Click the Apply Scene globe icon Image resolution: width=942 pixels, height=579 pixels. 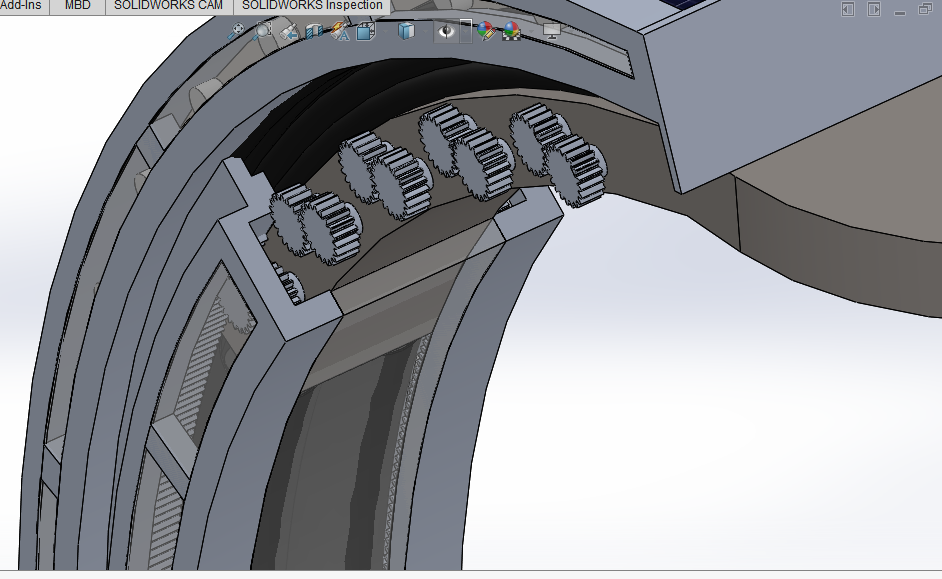514,30
